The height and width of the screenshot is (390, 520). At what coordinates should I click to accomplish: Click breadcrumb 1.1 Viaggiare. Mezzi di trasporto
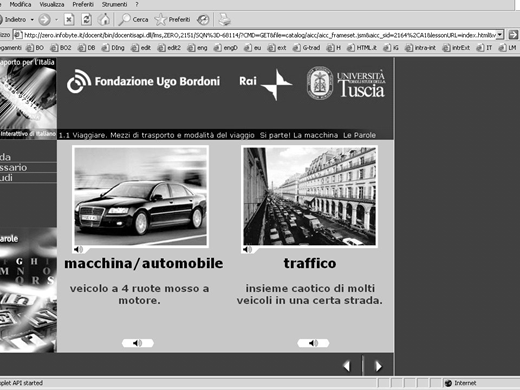coord(157,135)
